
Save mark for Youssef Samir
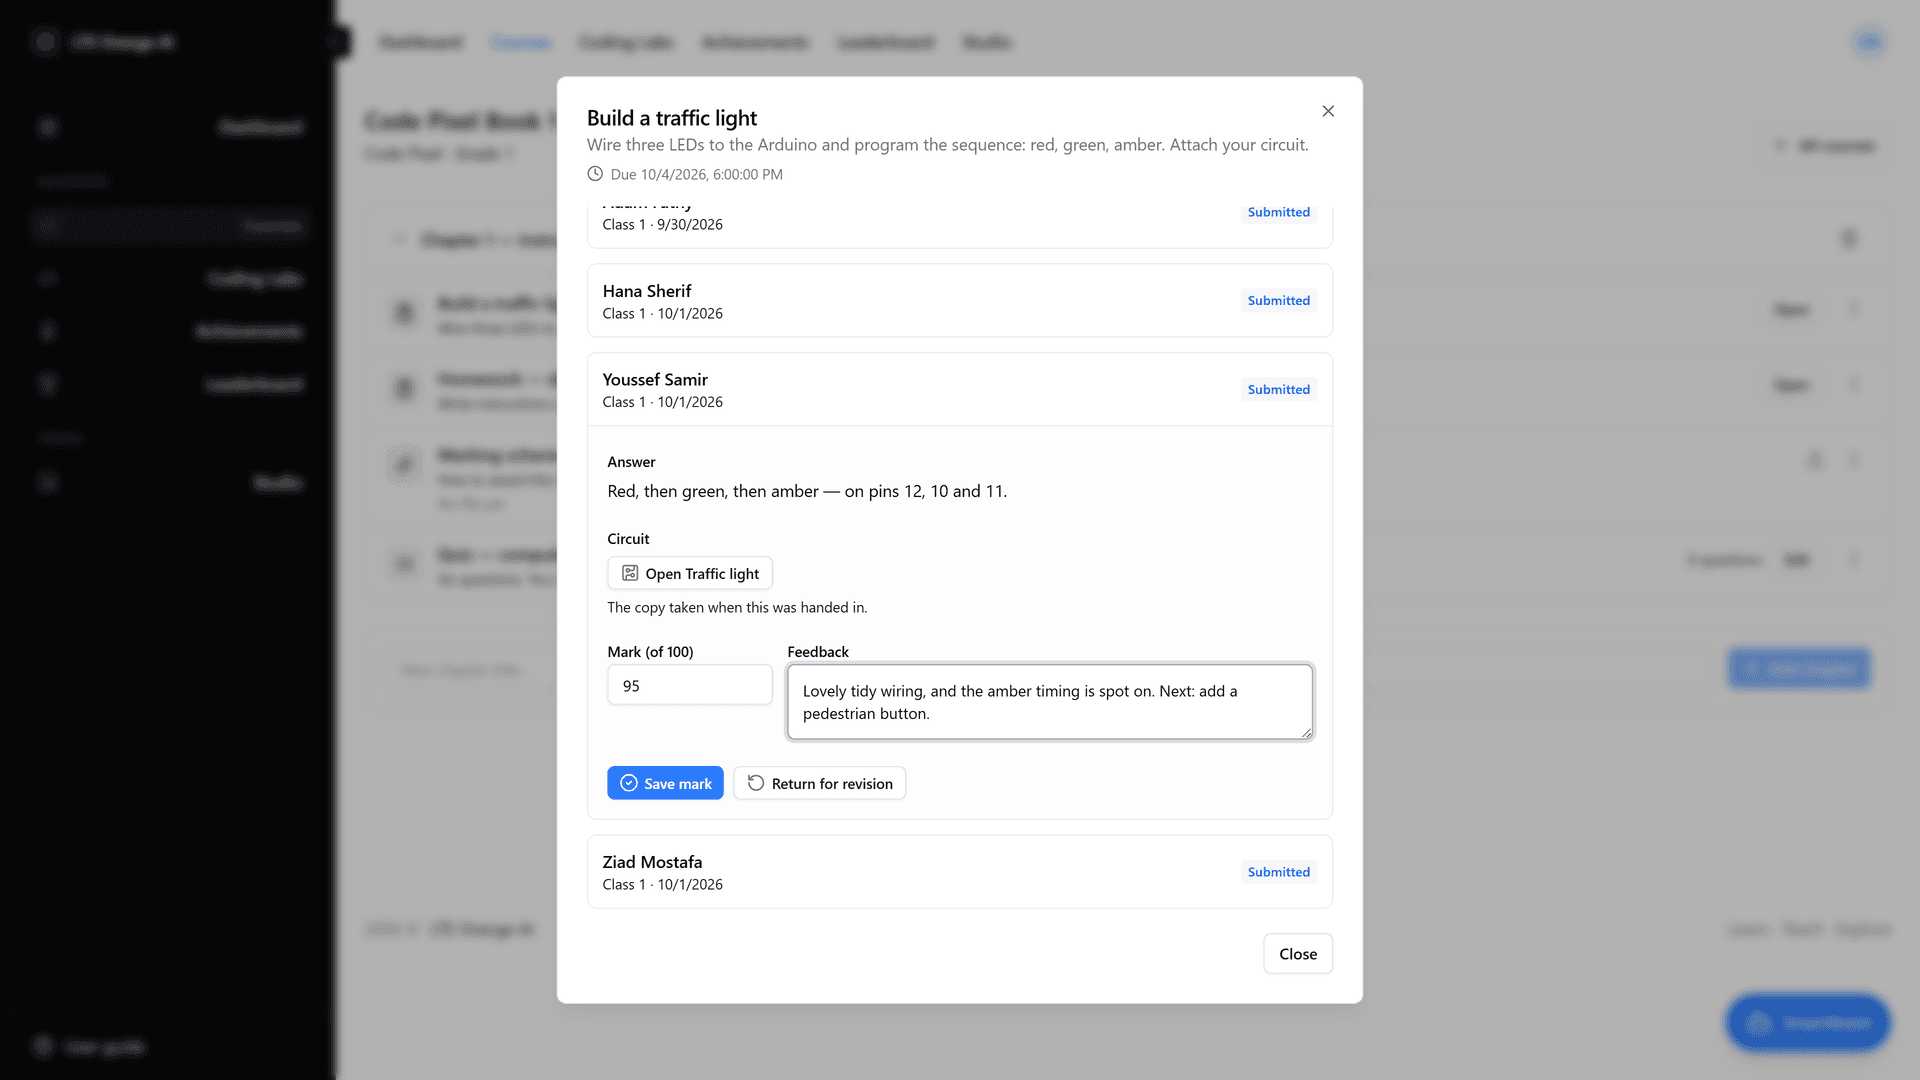click(665, 783)
